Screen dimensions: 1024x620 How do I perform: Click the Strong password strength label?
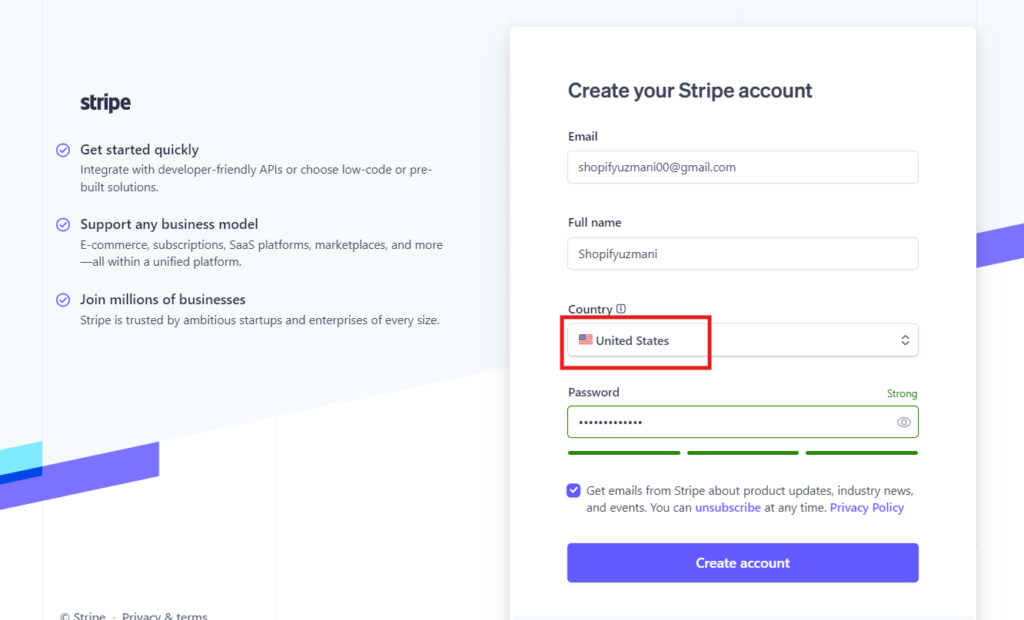[901, 394]
